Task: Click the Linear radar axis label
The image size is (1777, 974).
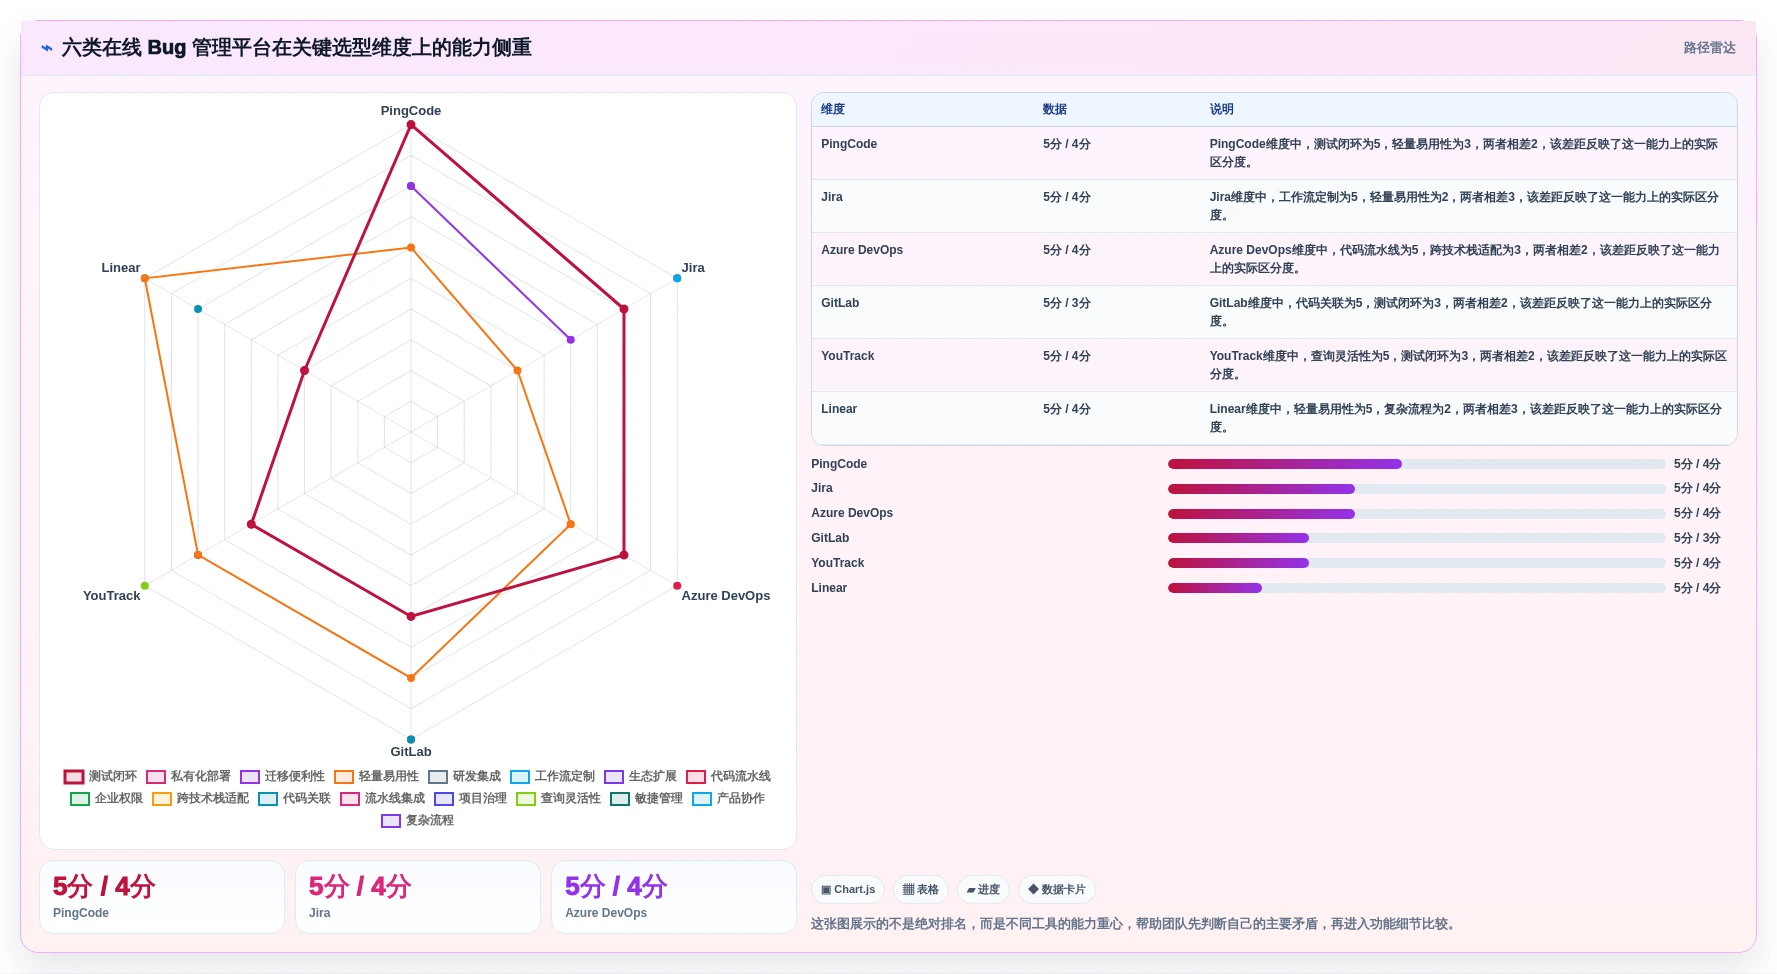Action: (x=121, y=268)
